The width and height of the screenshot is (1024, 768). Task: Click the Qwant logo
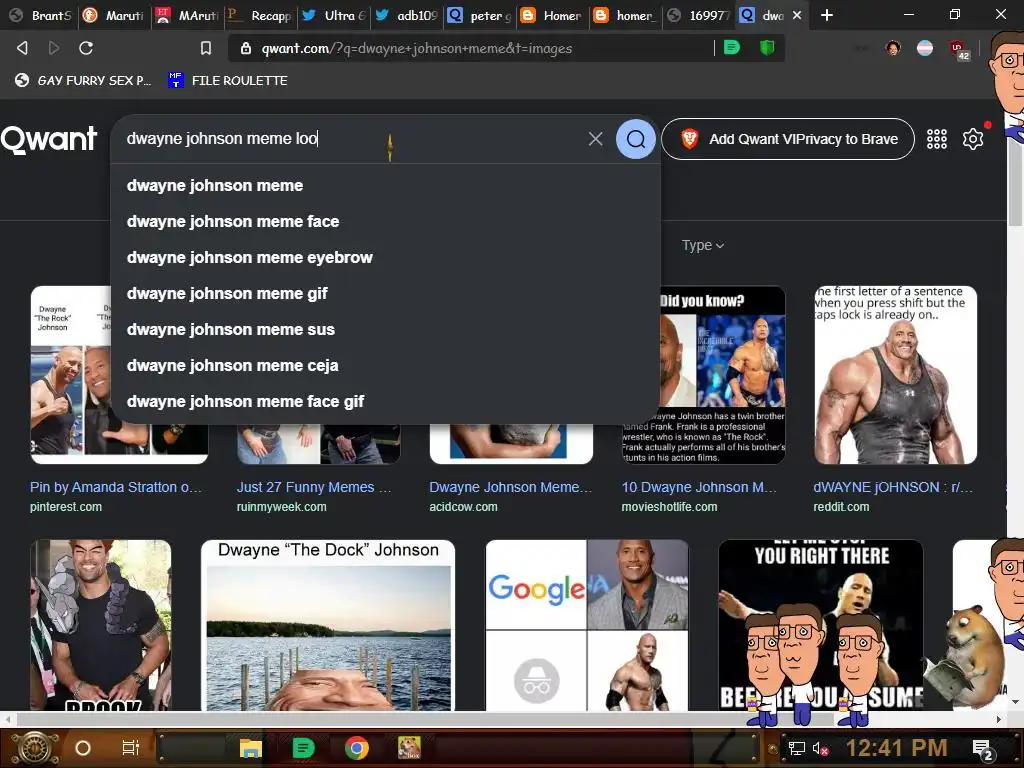click(49, 139)
